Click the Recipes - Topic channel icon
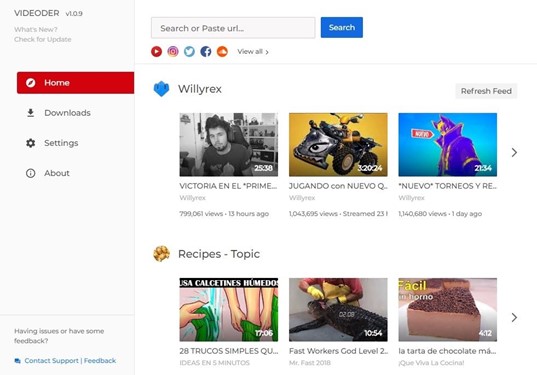Screen dimensions: 537x375 click(x=161, y=254)
